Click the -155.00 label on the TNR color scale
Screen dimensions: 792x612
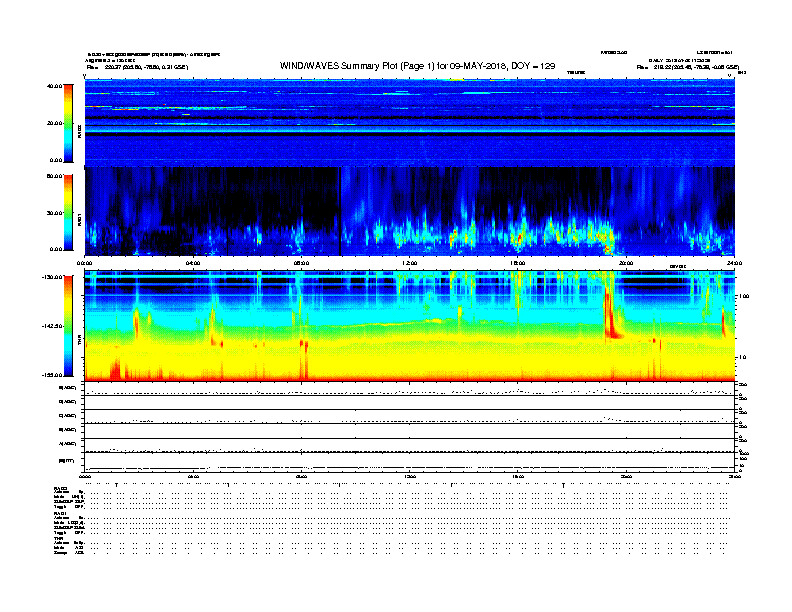(52, 375)
